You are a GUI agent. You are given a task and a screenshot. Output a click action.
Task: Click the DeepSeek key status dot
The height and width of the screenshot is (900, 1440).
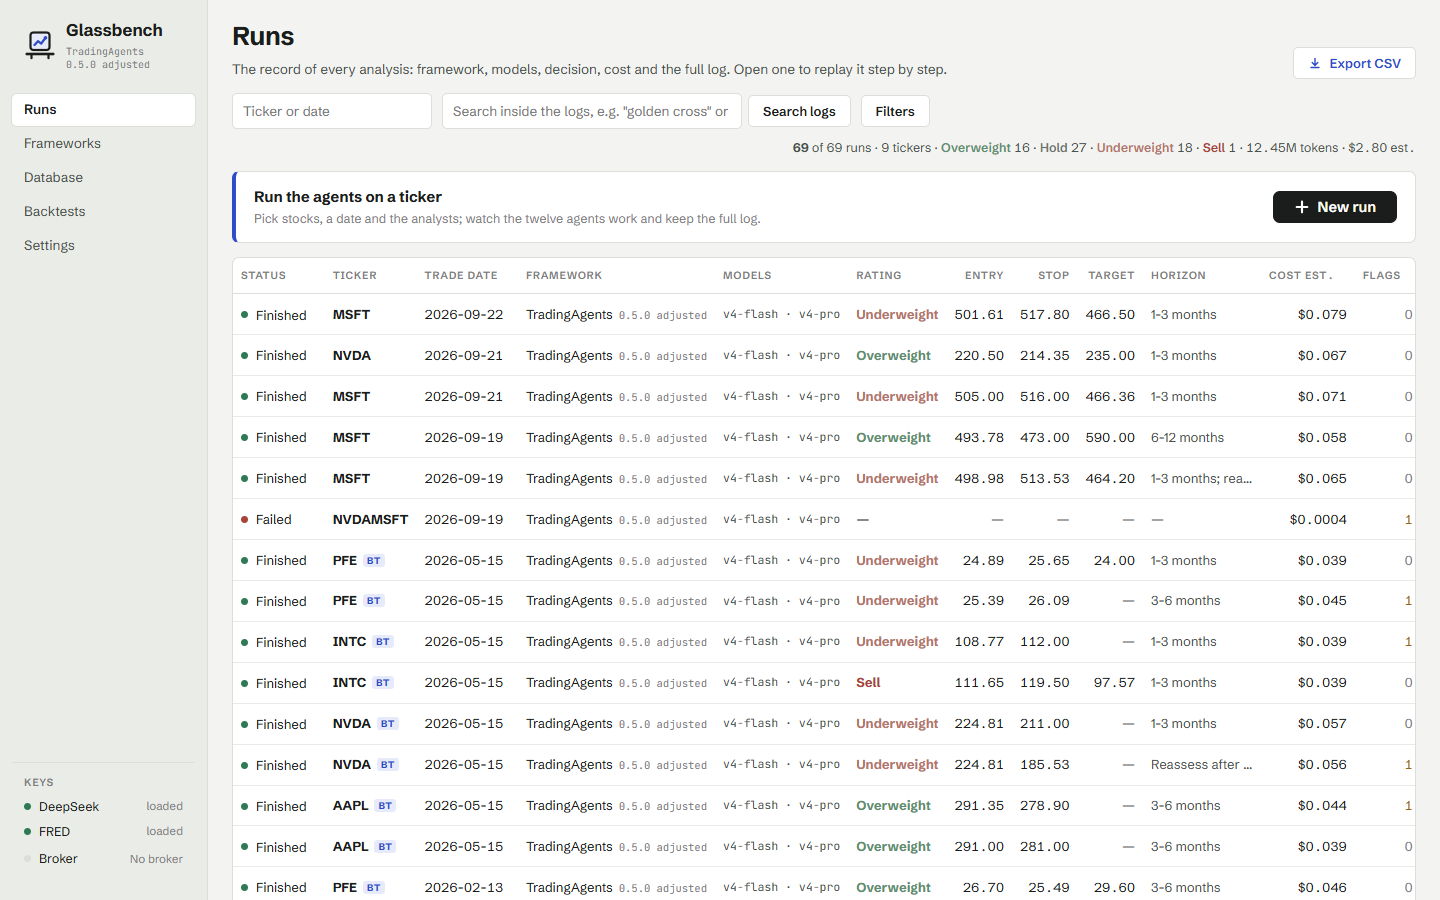[x=28, y=807]
